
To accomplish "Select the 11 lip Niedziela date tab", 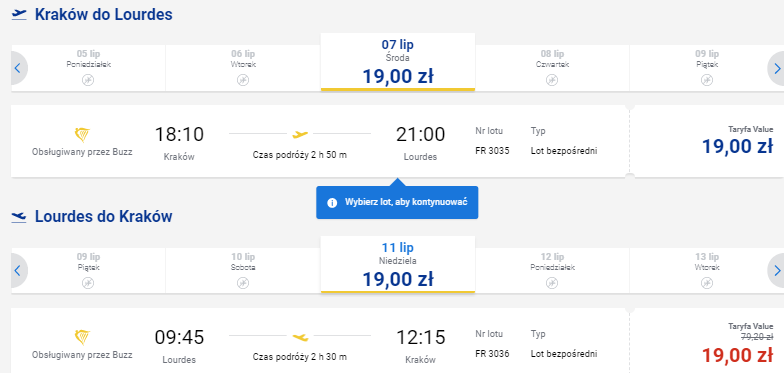I will coord(398,264).
